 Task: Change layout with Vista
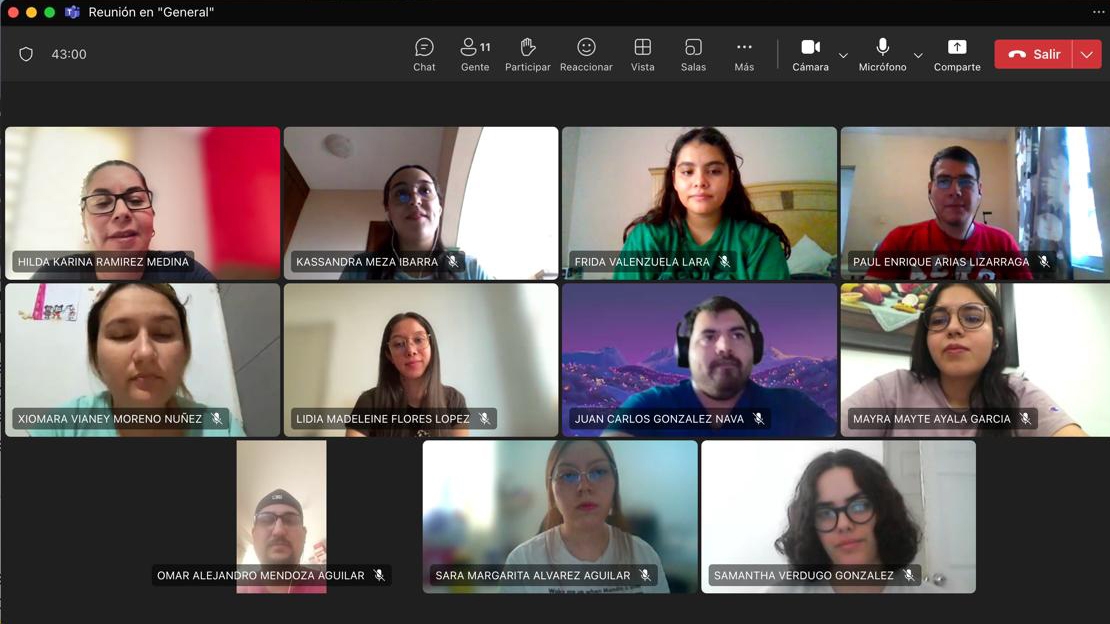click(643, 55)
